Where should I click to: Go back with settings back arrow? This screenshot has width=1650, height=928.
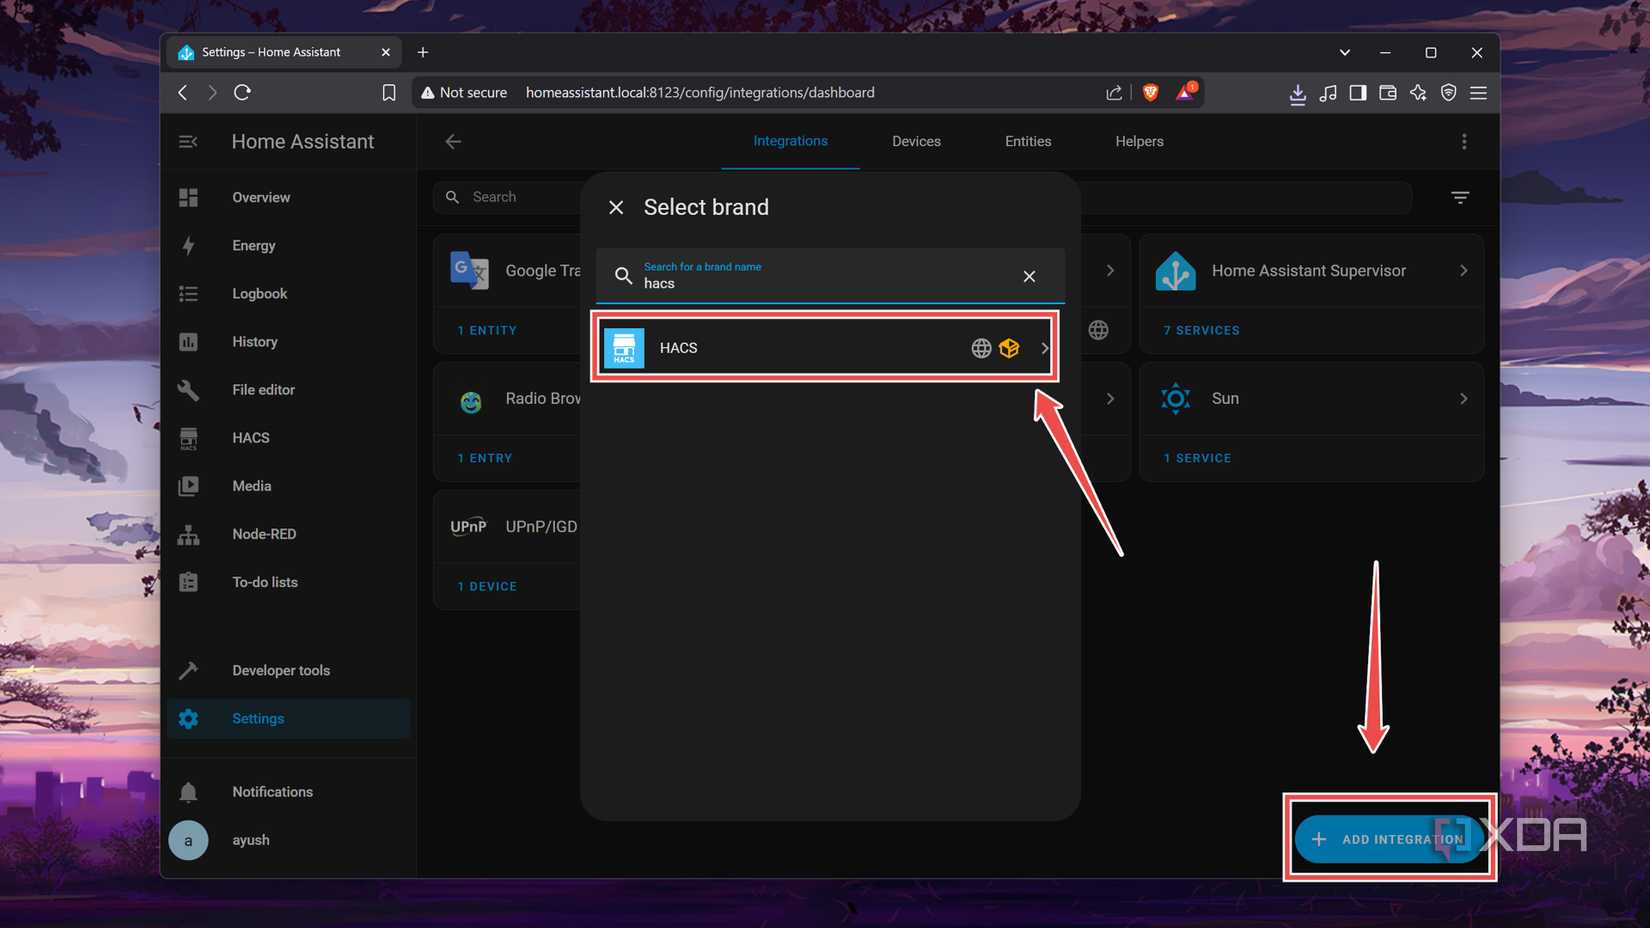(453, 141)
